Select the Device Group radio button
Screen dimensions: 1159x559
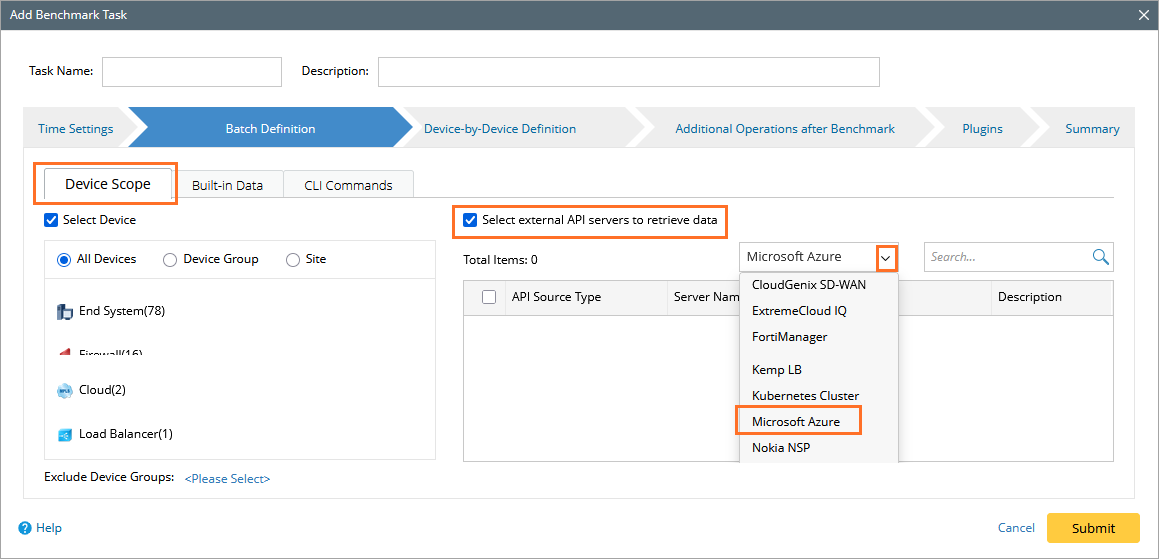tap(169, 259)
